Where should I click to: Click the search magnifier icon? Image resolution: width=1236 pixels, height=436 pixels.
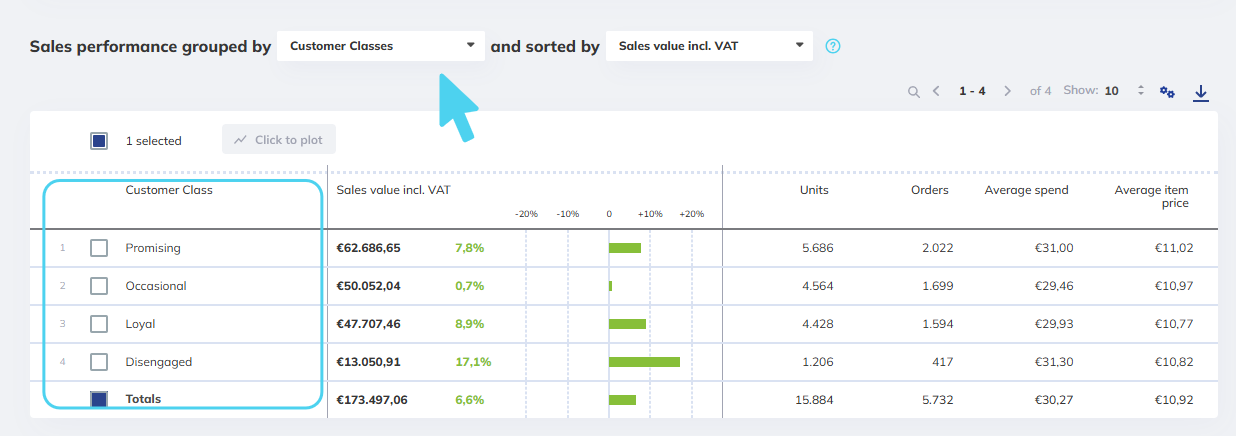coord(913,91)
